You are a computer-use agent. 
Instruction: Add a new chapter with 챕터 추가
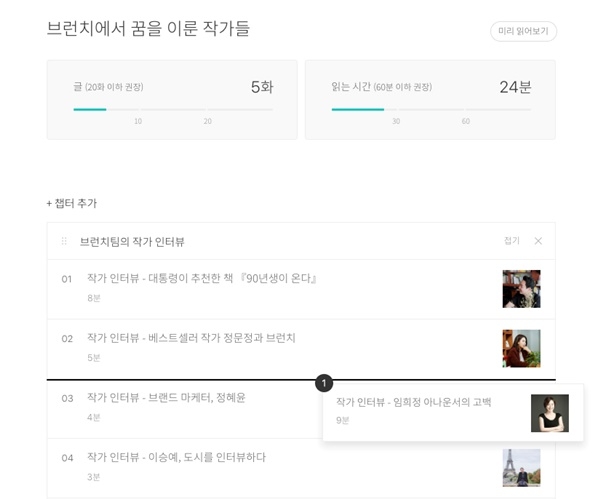pyautogui.click(x=72, y=203)
